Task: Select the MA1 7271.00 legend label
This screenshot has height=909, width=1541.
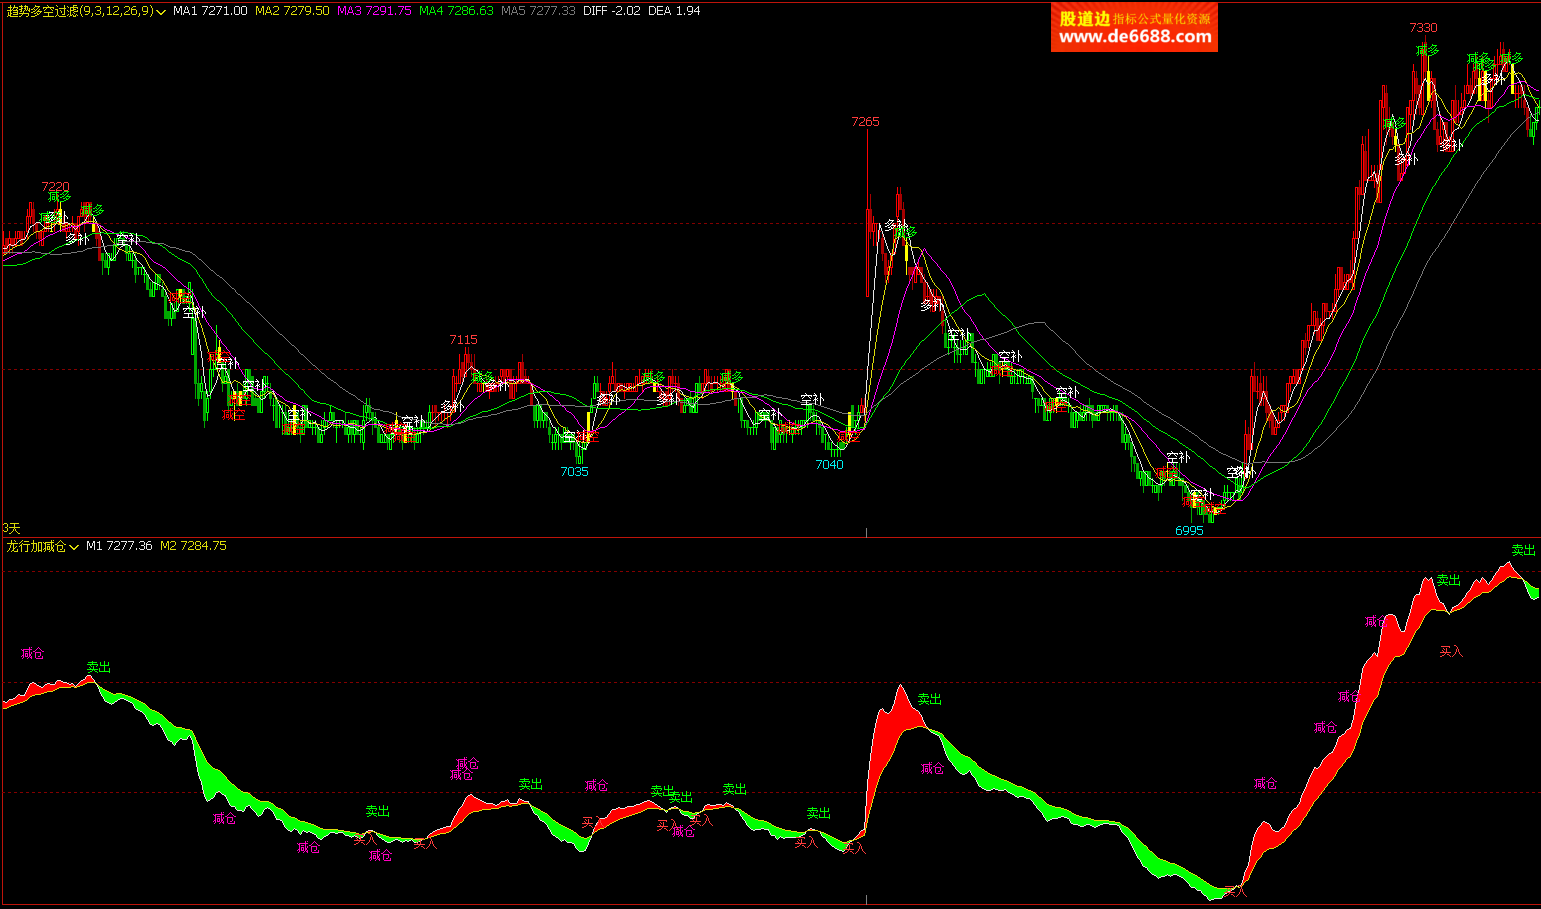Action: pyautogui.click(x=210, y=11)
